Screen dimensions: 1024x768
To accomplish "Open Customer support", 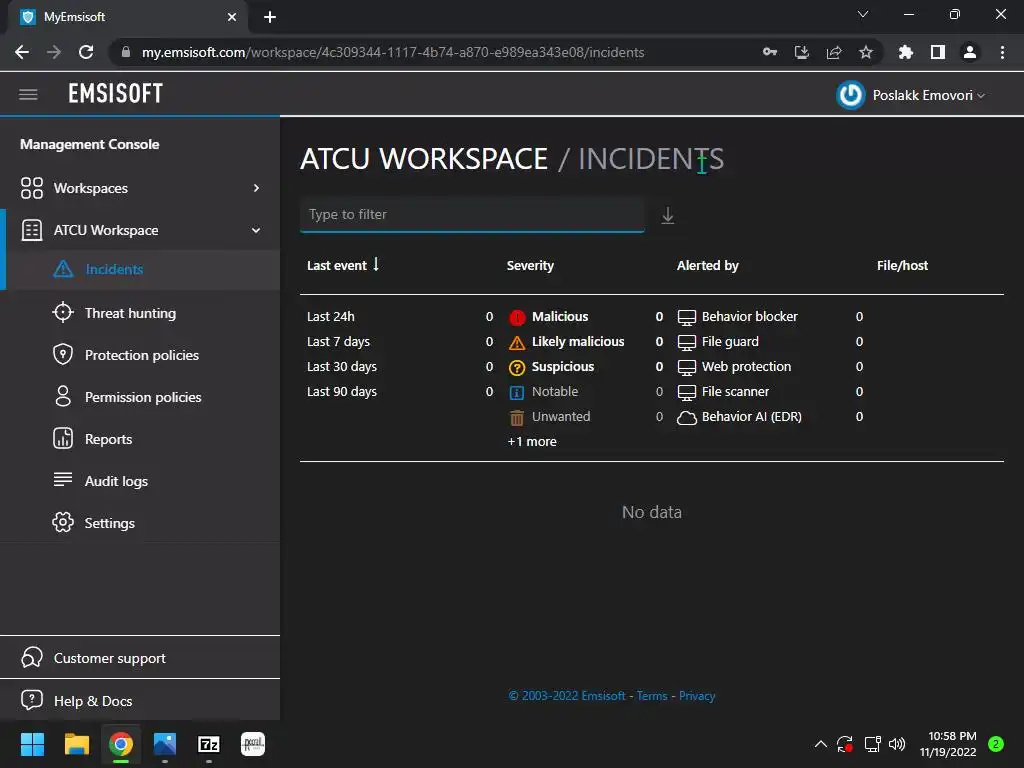I will point(110,658).
